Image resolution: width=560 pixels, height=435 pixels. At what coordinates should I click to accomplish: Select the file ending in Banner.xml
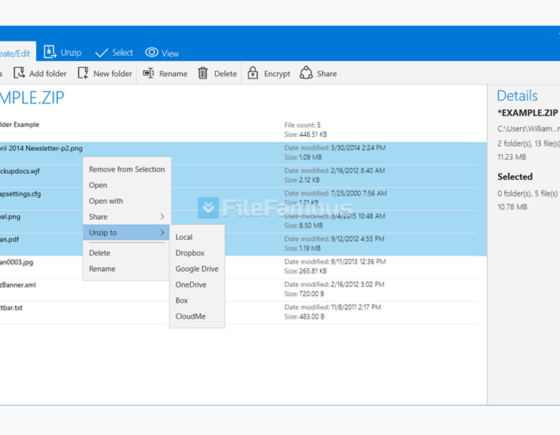click(x=239, y=290)
